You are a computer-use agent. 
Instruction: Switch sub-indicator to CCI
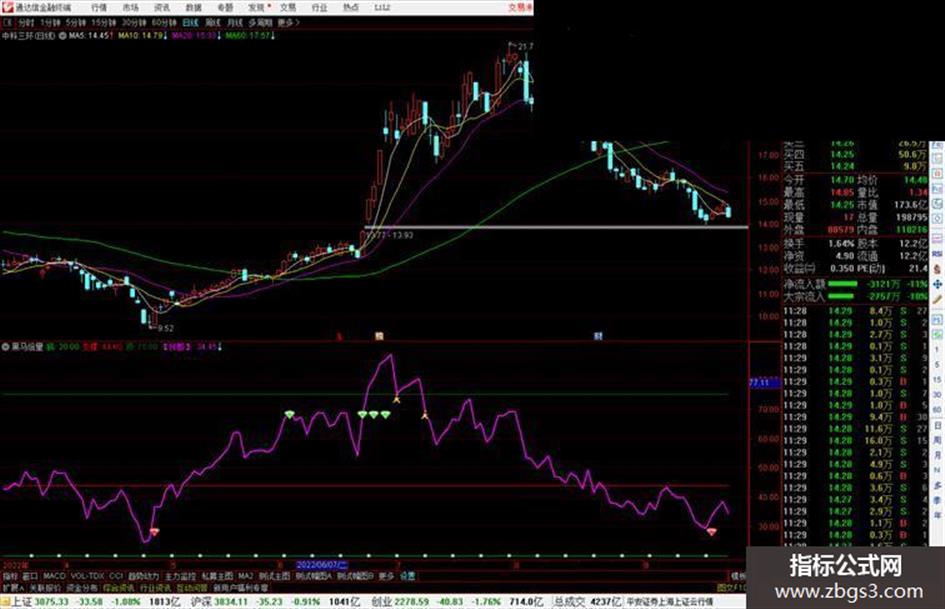[116, 576]
